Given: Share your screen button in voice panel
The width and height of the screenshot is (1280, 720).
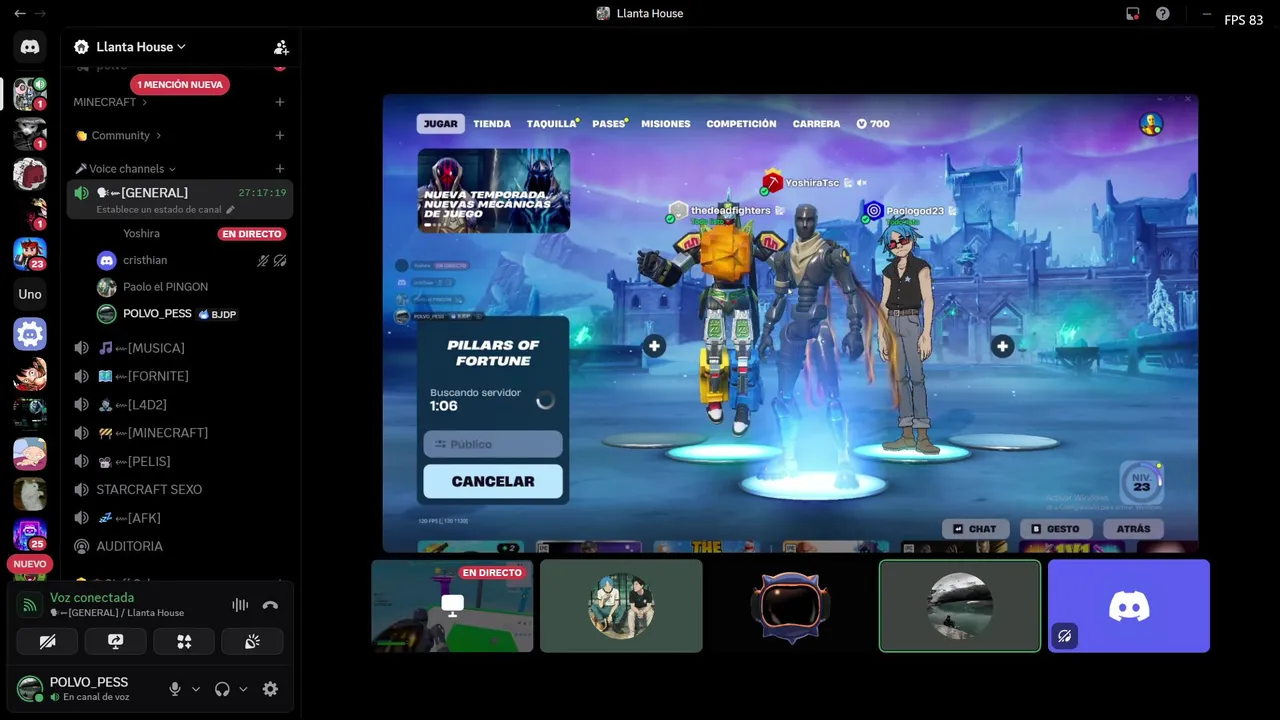Looking at the screenshot, I should (x=115, y=642).
